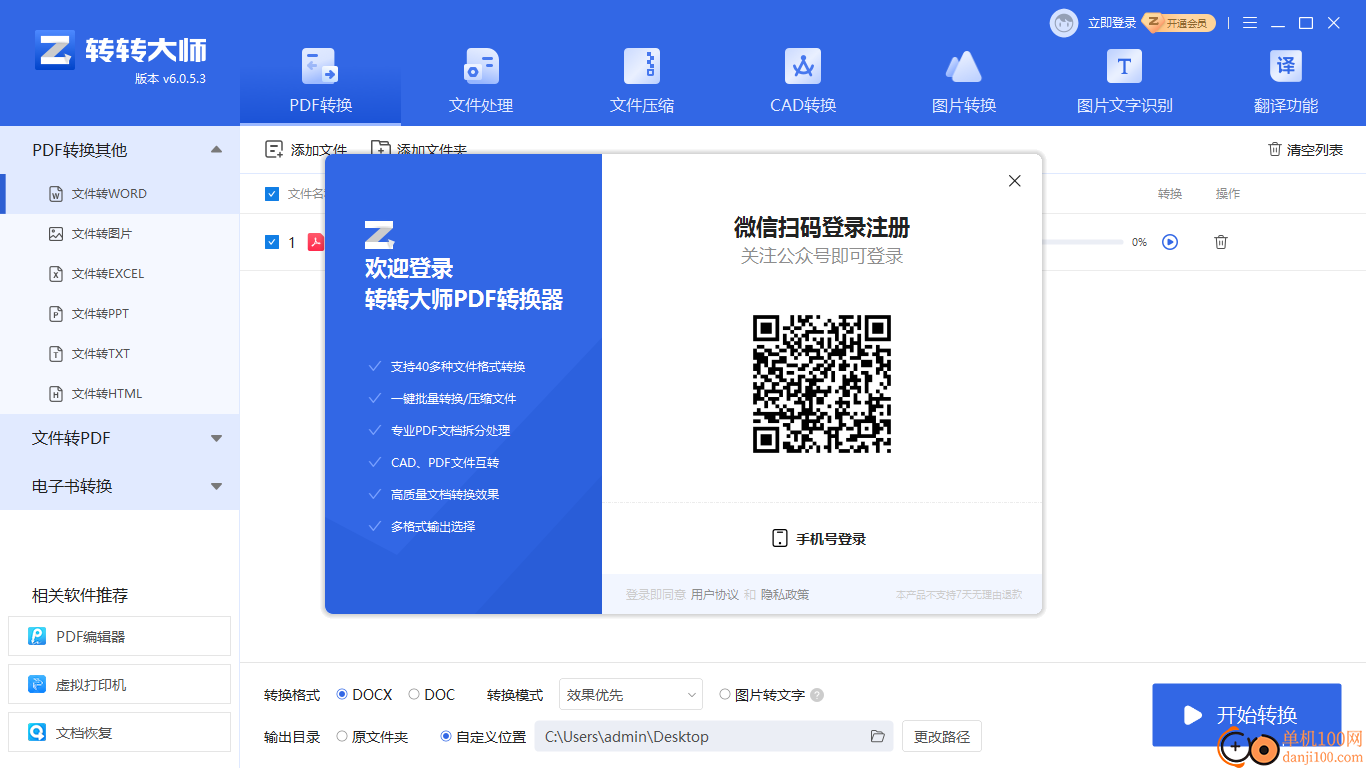The width and height of the screenshot is (1366, 768).
Task: Select 文件转HTML in sidebar
Action: coord(120,394)
